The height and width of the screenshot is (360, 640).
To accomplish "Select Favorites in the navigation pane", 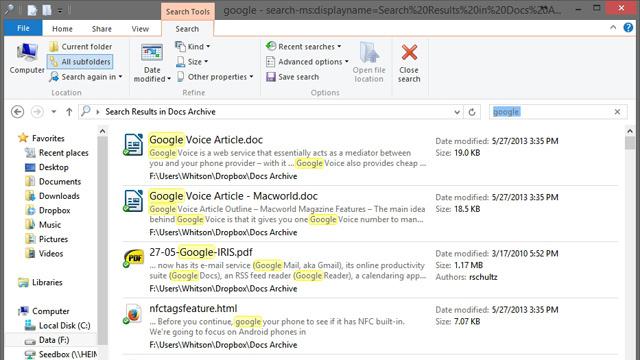I will pos(41,138).
